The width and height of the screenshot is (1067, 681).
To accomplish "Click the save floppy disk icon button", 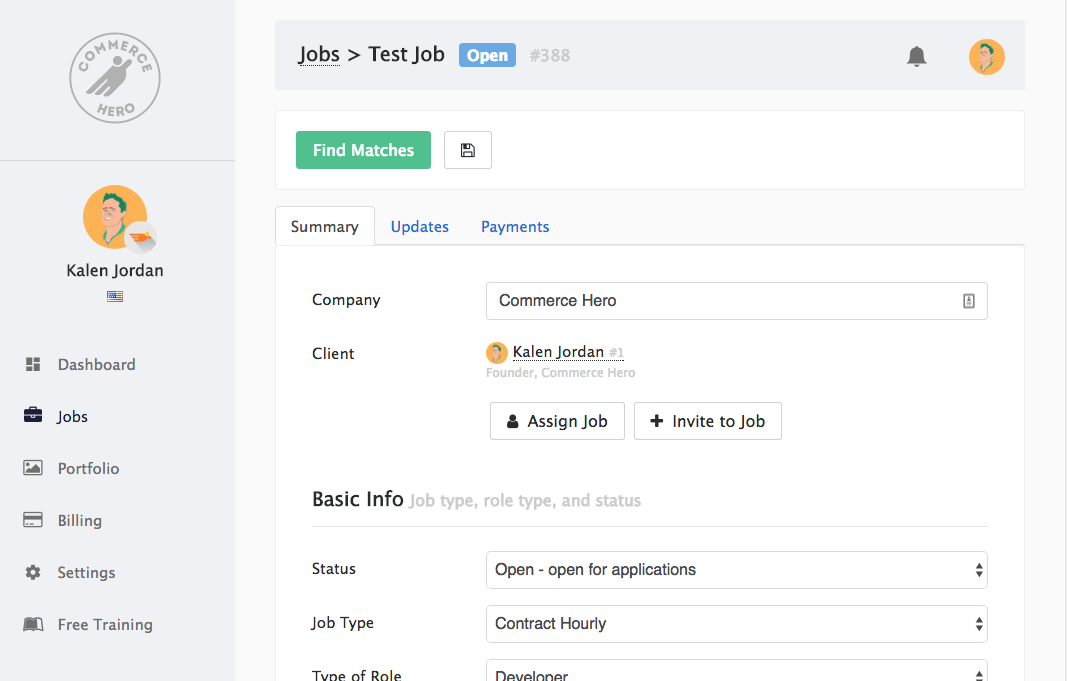I will (x=467, y=150).
